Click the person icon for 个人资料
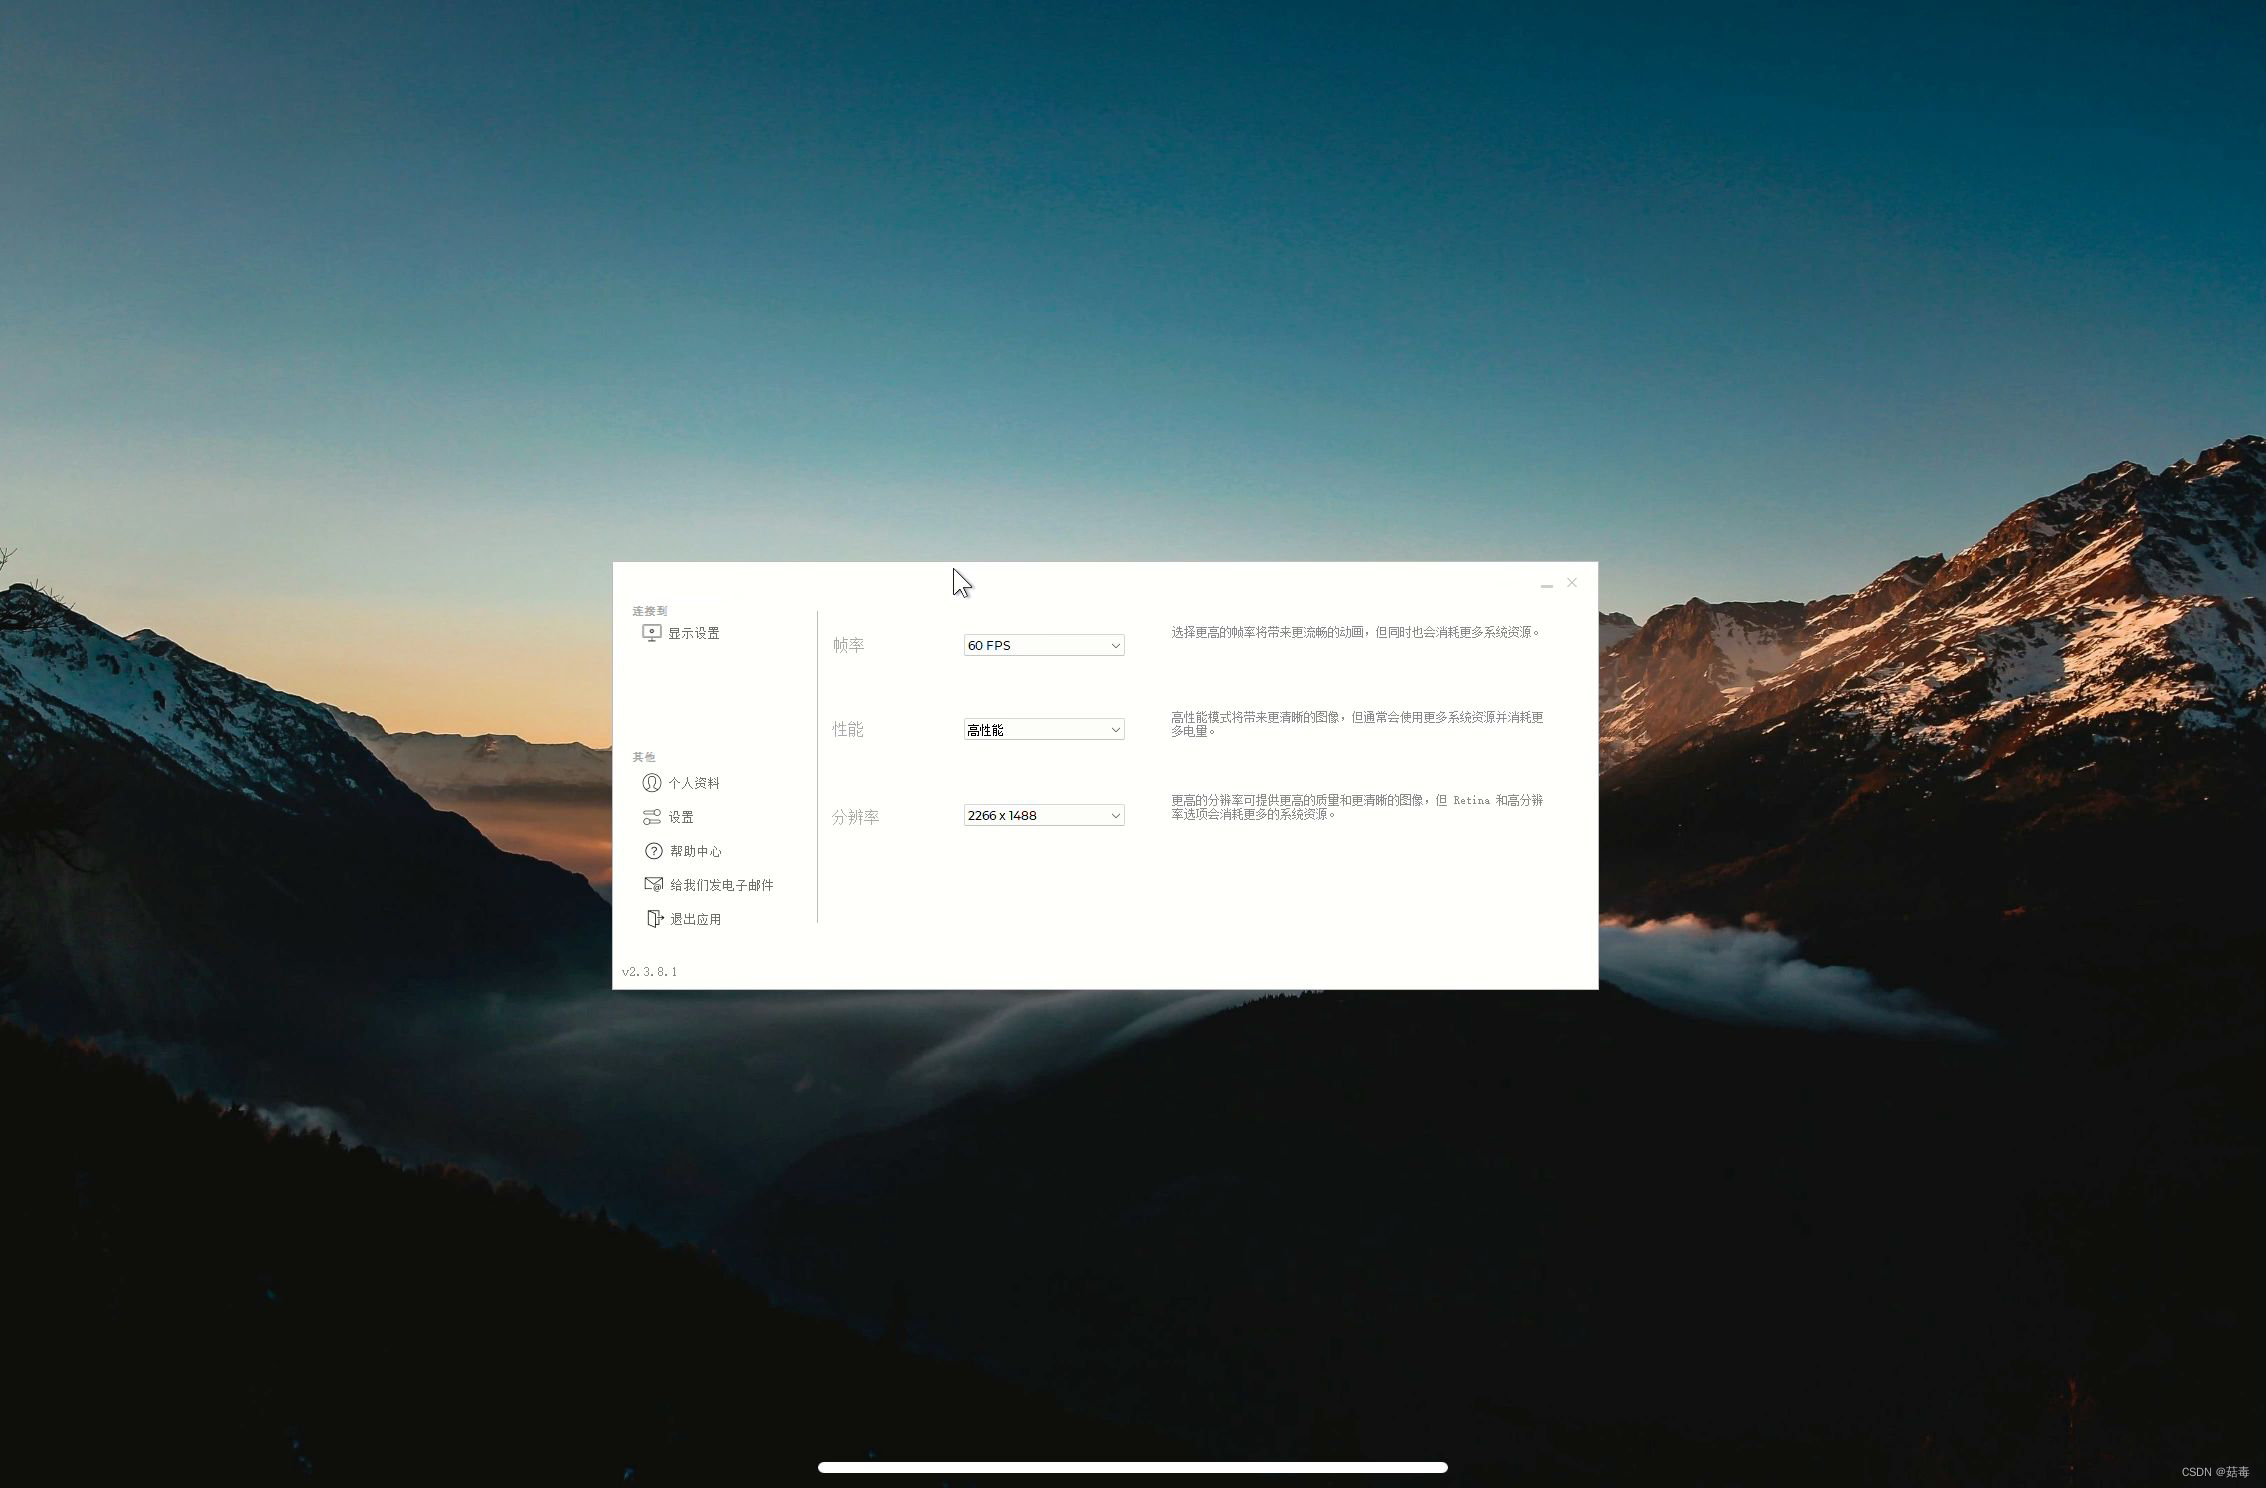 pyautogui.click(x=652, y=783)
